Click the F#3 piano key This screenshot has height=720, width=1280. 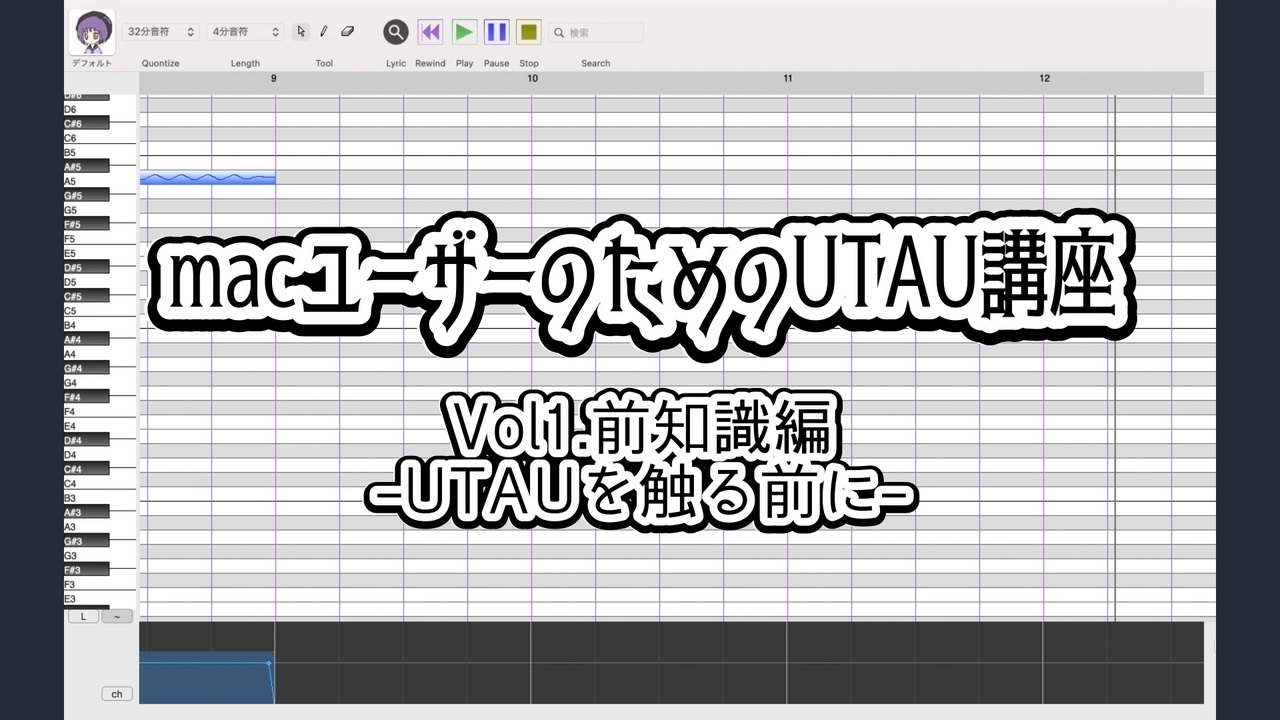[x=87, y=571]
